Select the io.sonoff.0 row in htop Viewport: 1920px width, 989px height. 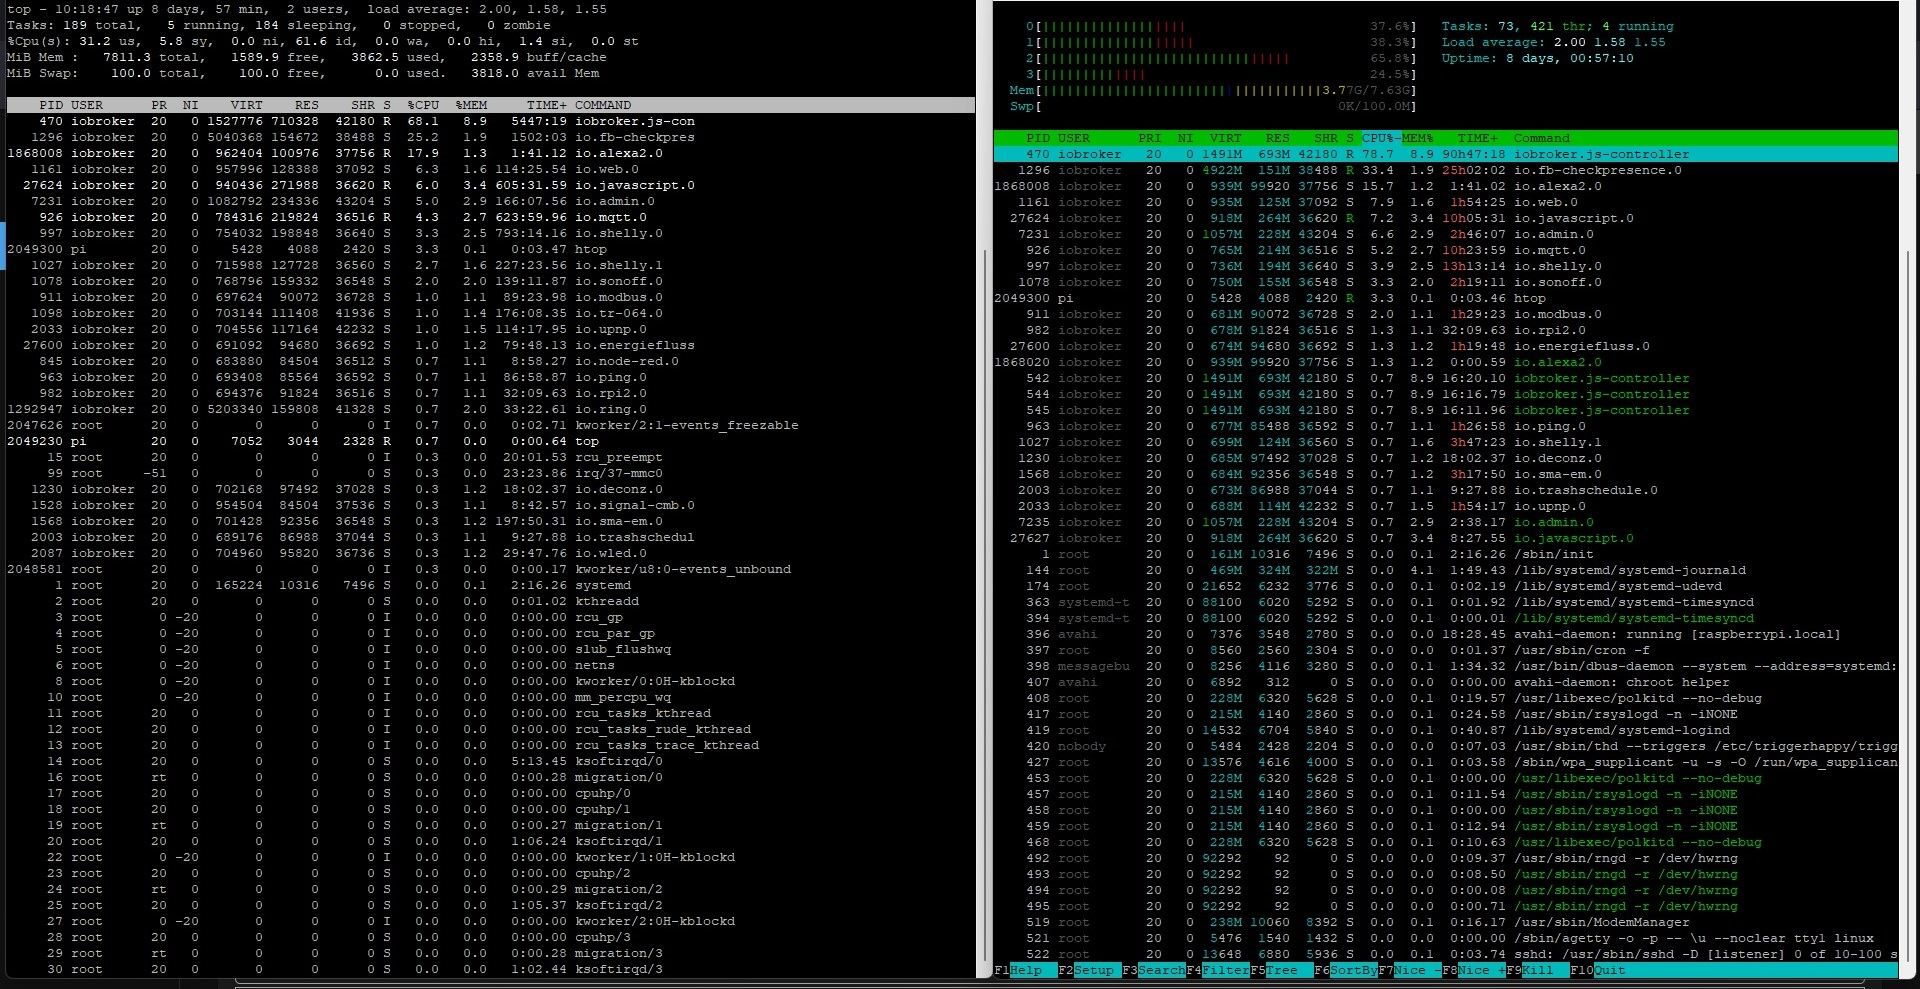tap(1445, 282)
